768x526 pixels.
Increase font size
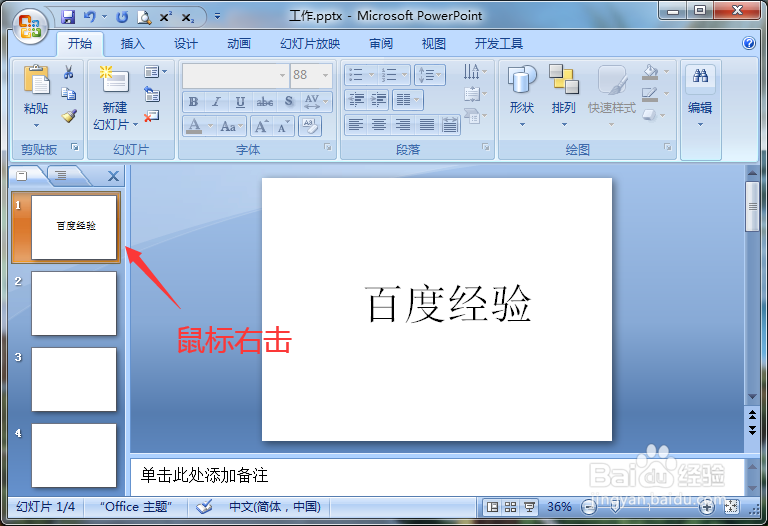tap(262, 126)
